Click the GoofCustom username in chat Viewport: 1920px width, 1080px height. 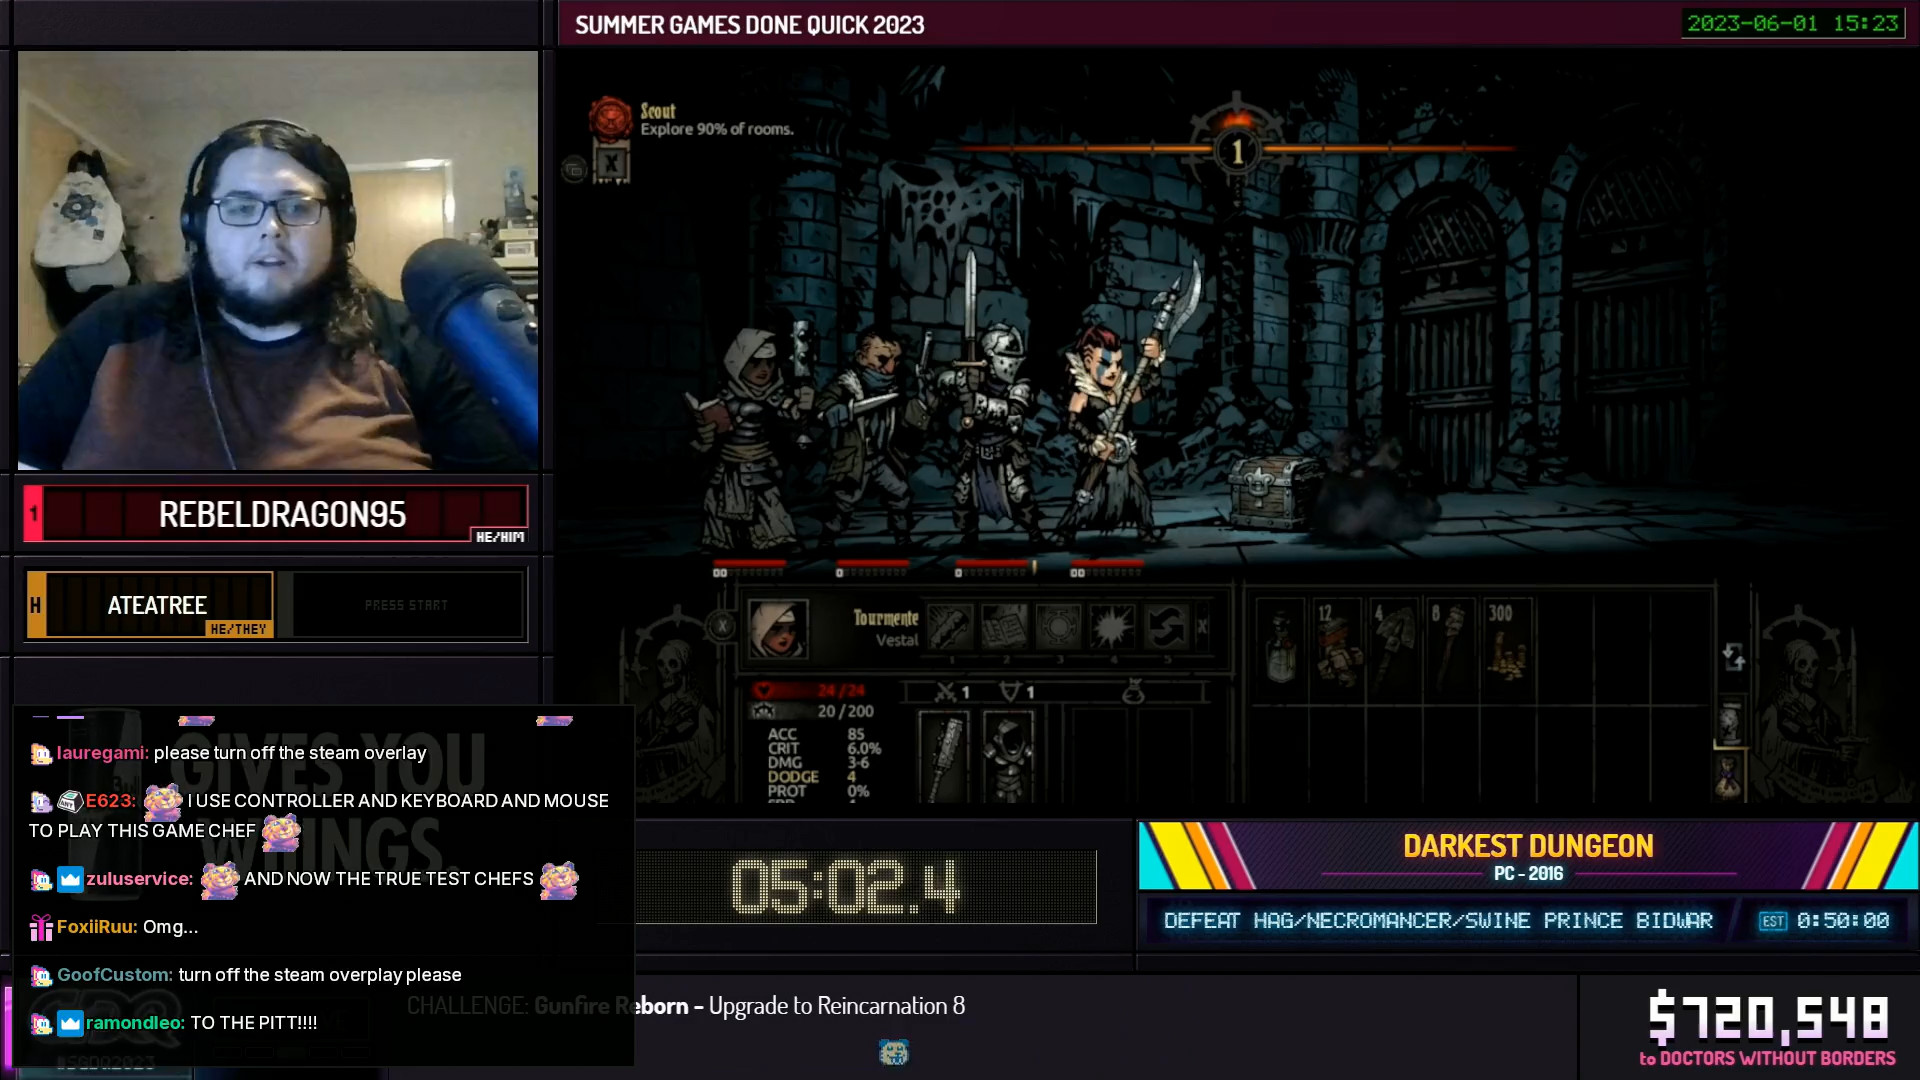(x=115, y=975)
